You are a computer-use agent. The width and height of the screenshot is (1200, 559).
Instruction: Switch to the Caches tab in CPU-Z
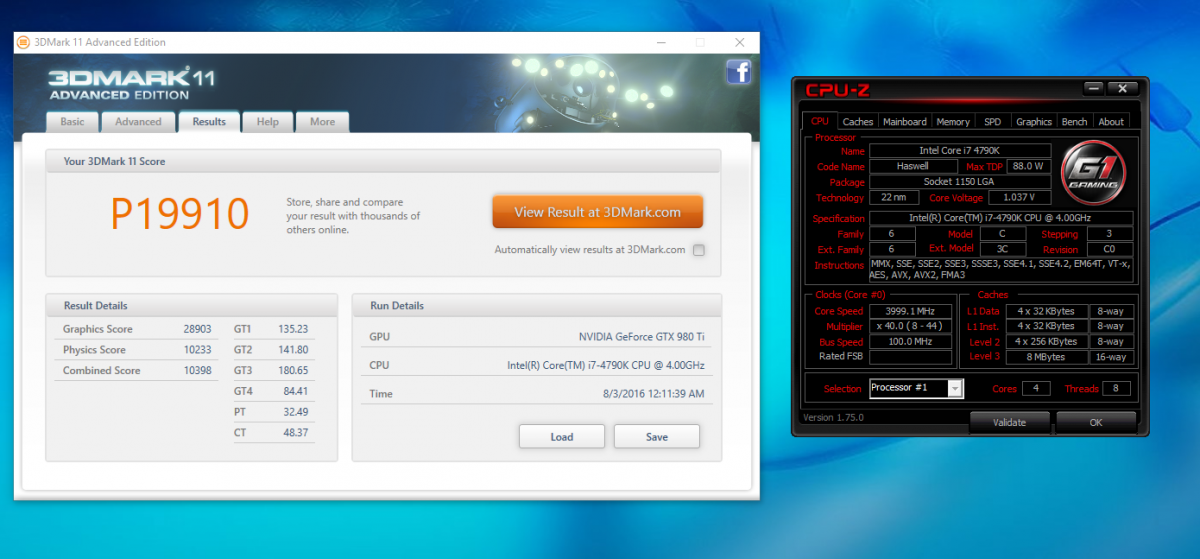pos(858,122)
